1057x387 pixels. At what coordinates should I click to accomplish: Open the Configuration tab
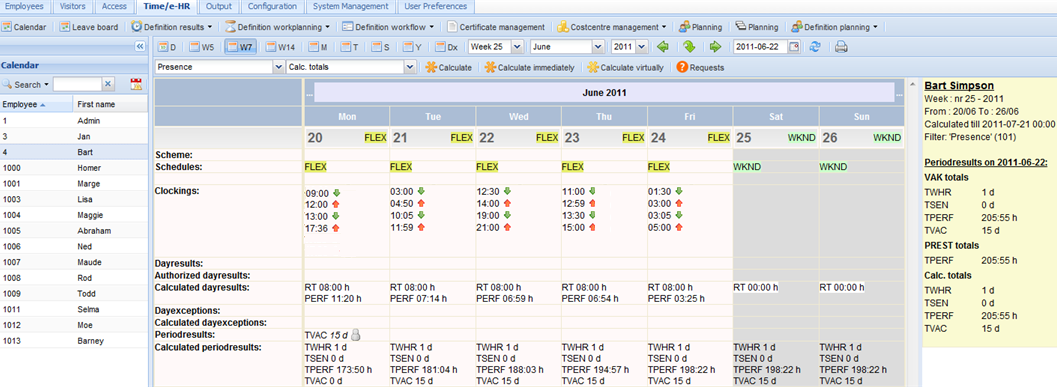[x=272, y=6]
